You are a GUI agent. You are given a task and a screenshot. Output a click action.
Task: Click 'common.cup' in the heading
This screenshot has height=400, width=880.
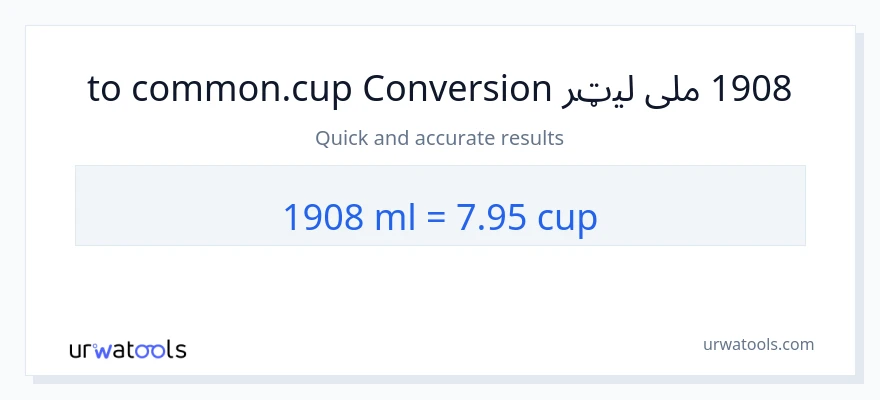(x=243, y=89)
